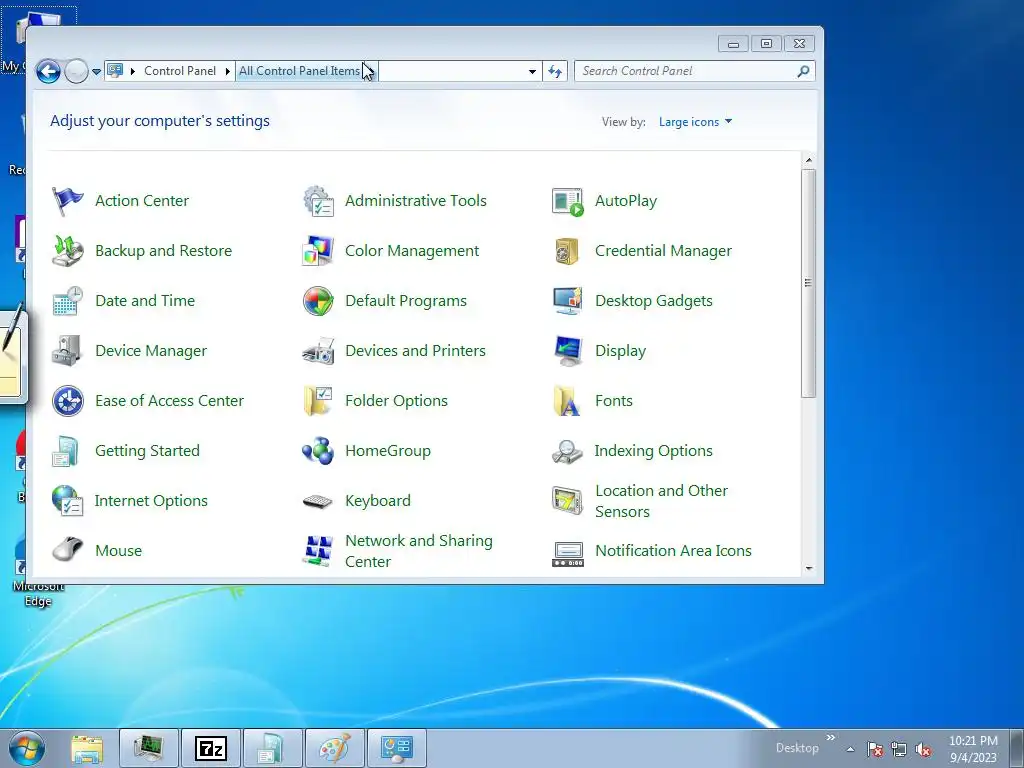Screen dimensions: 1024x768
Task: Open the Fonts folder icon
Action: tap(568, 400)
